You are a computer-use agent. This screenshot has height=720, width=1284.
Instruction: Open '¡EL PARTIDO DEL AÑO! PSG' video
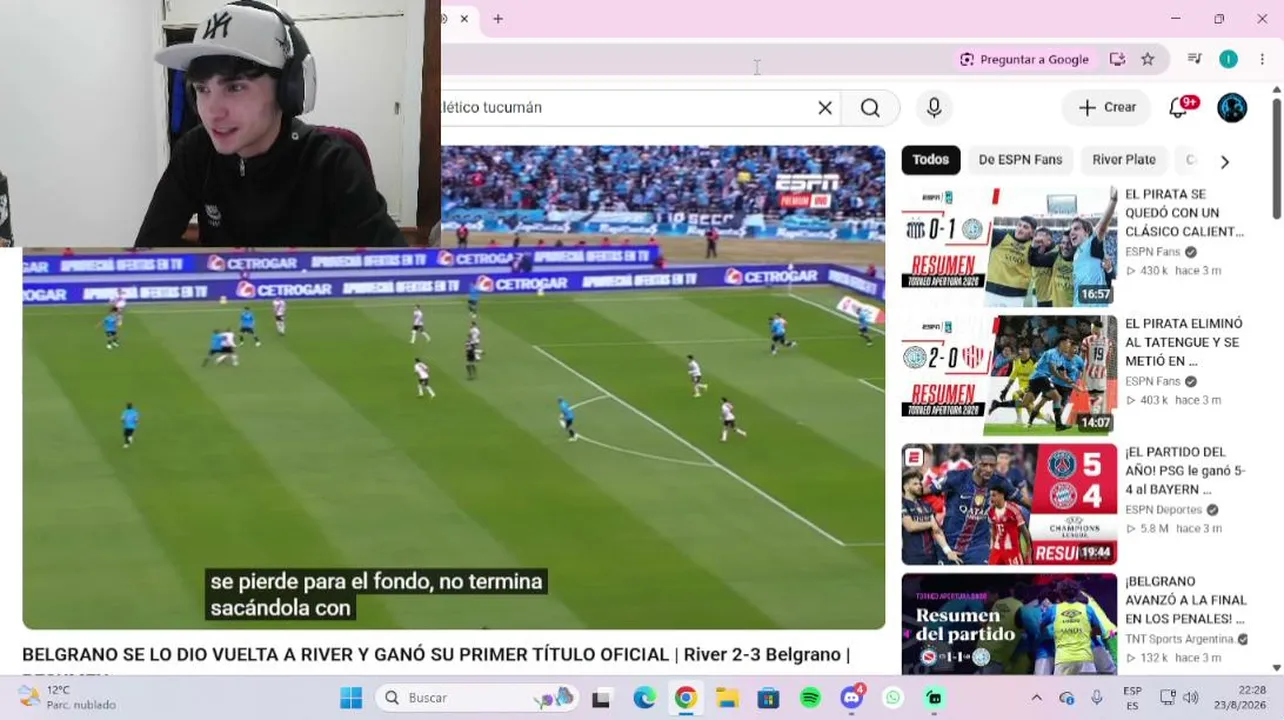point(1184,471)
